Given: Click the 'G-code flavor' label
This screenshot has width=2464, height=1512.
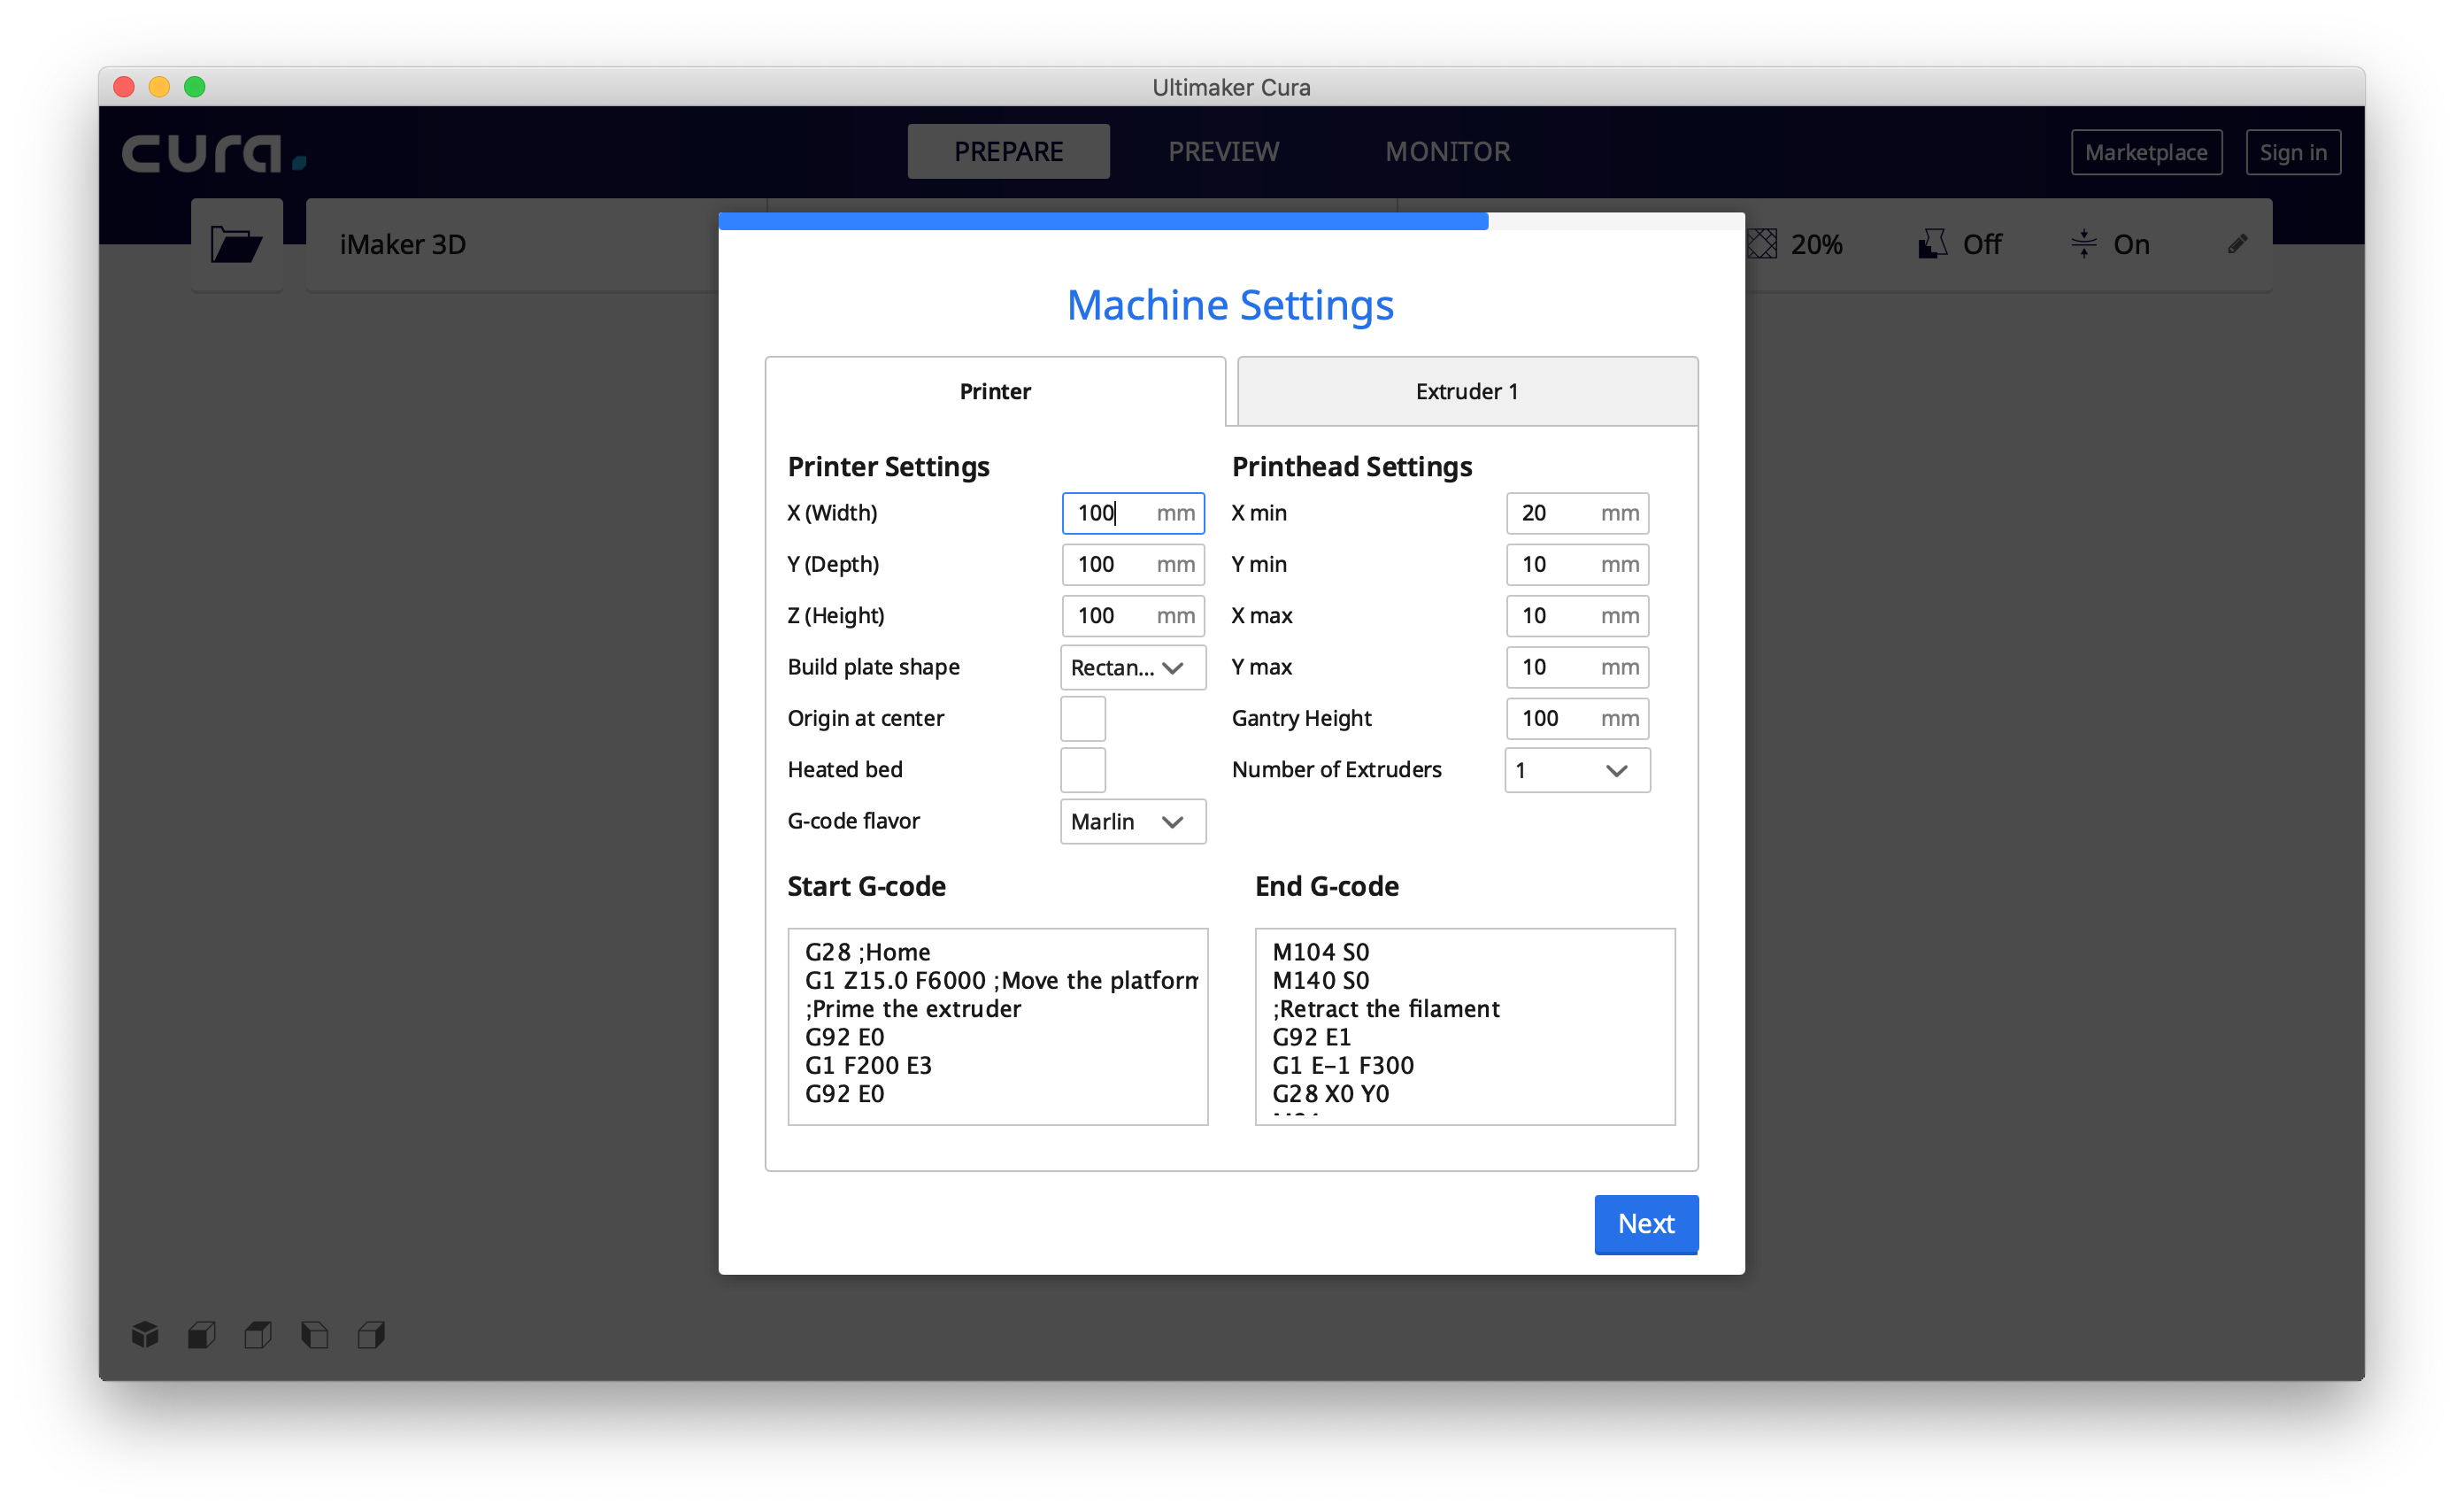Looking at the screenshot, I should pyautogui.click(x=853, y=821).
